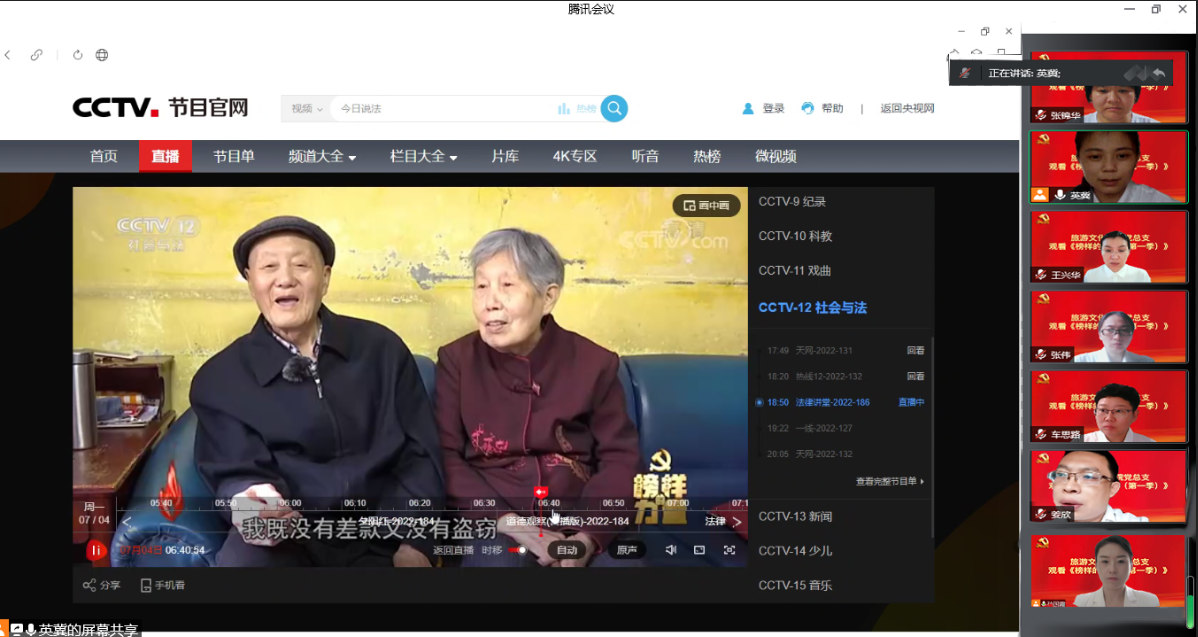1198x637 pixels.
Task: Open the 视频 search type dropdown
Action: coord(307,108)
